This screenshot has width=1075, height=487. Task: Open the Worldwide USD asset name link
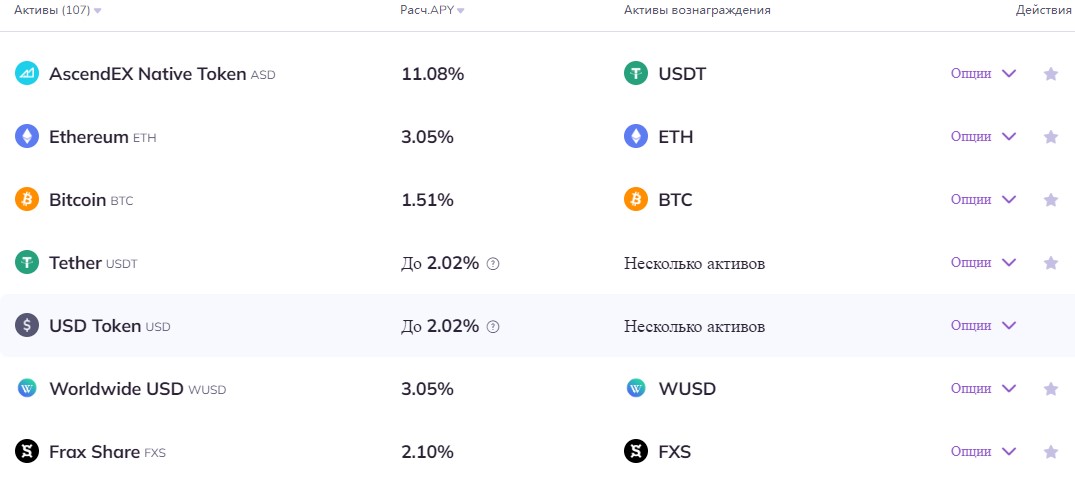(118, 388)
